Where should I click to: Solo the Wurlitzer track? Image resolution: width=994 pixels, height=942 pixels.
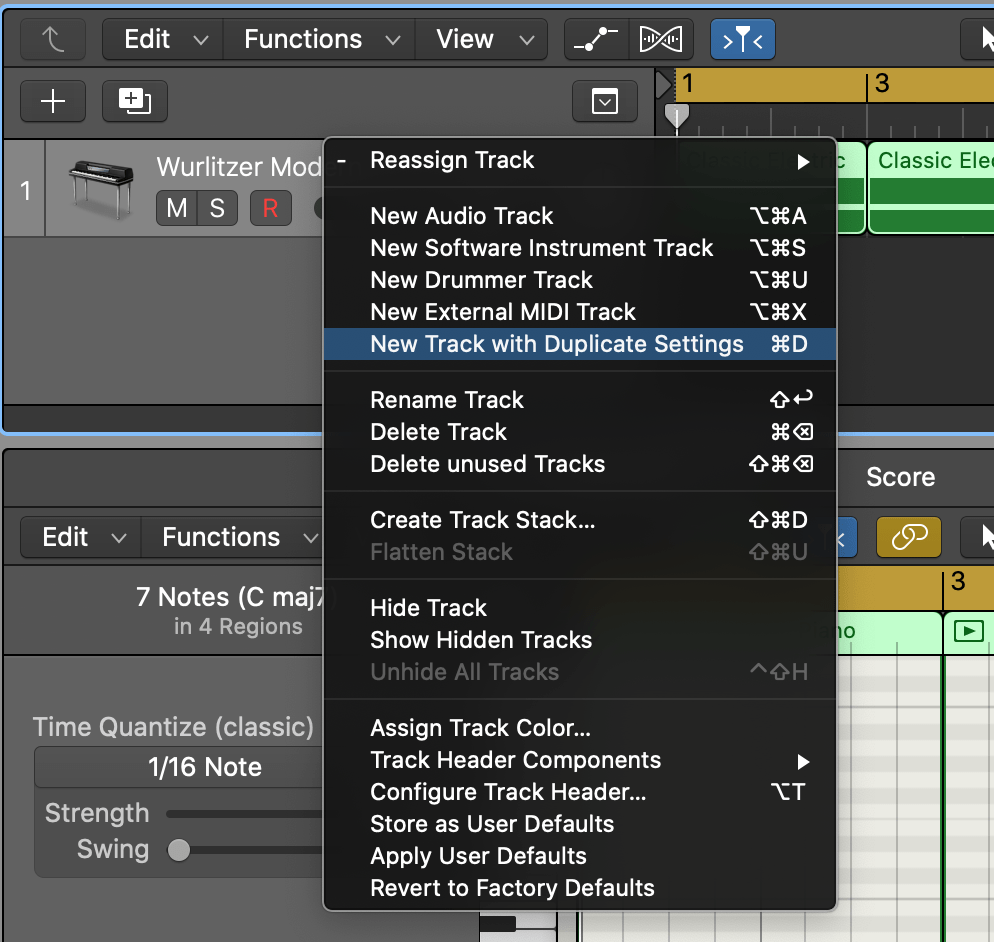click(x=216, y=208)
